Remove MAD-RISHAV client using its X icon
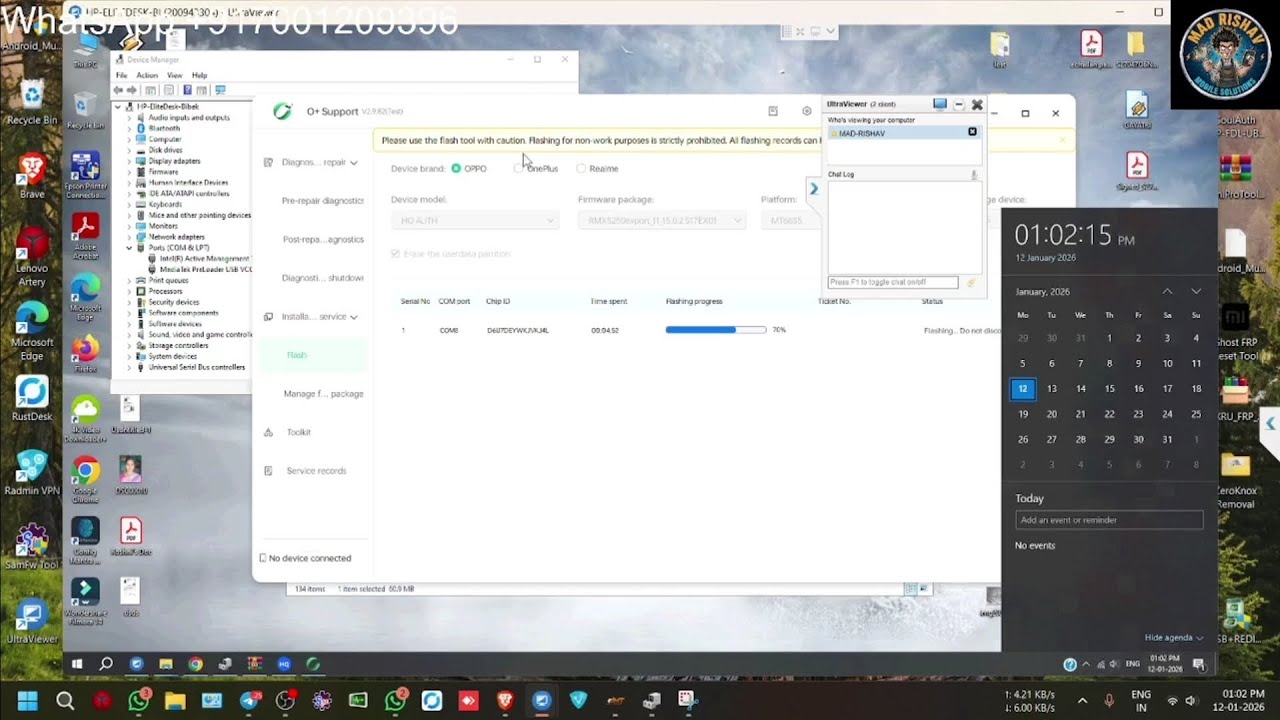 (972, 132)
